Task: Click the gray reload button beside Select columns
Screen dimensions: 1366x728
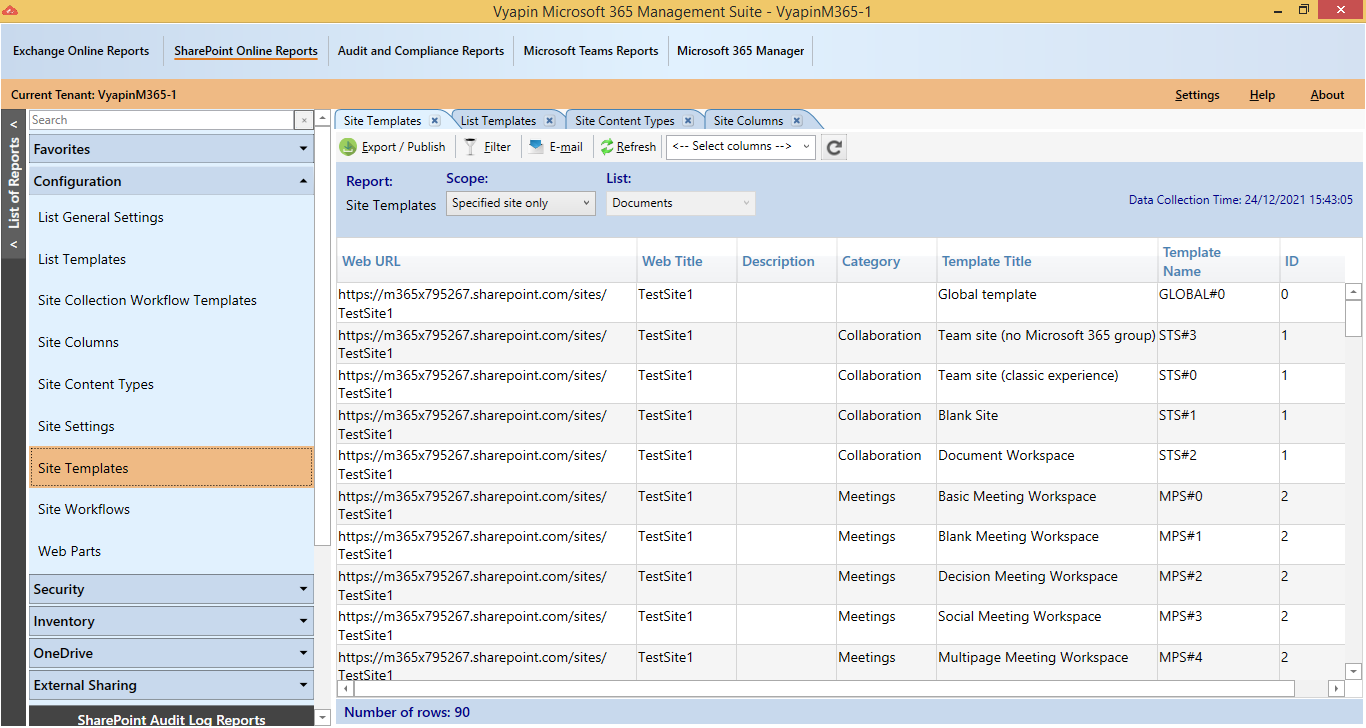Action: coord(835,147)
